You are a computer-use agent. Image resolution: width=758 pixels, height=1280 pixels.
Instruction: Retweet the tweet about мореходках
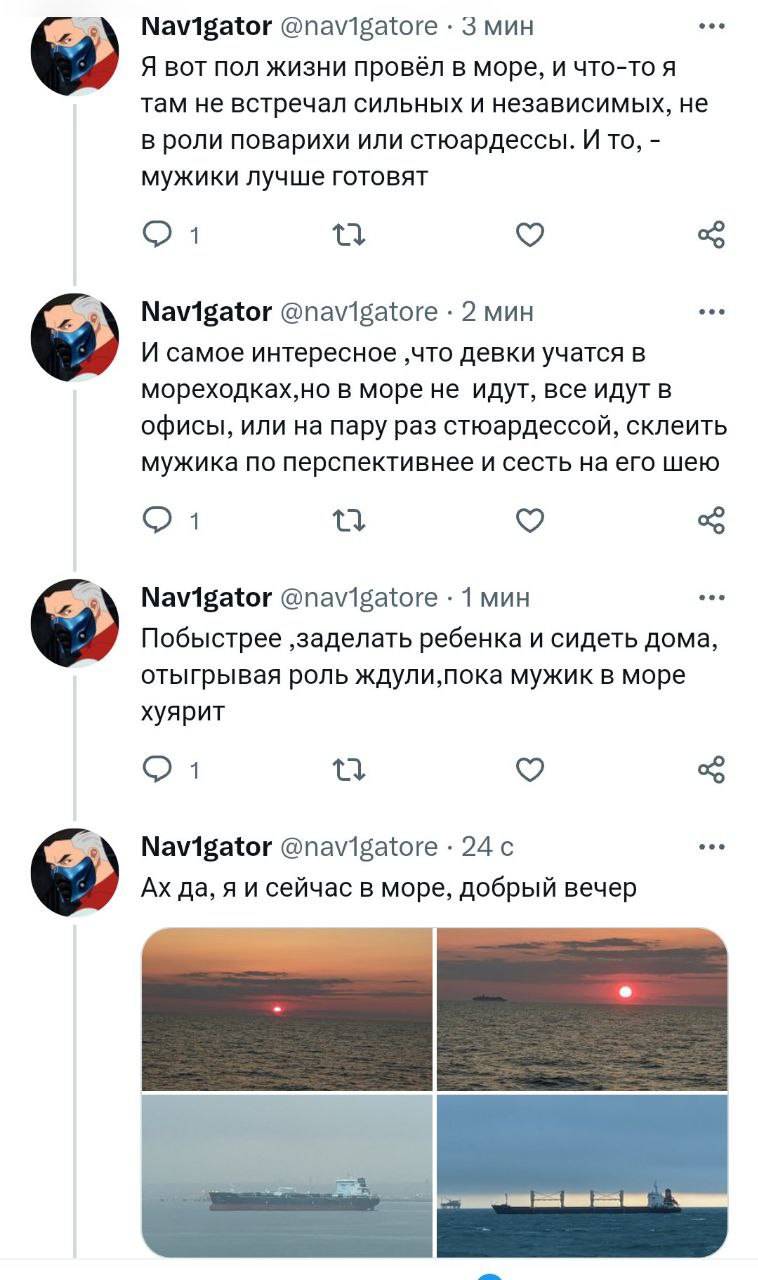click(347, 520)
